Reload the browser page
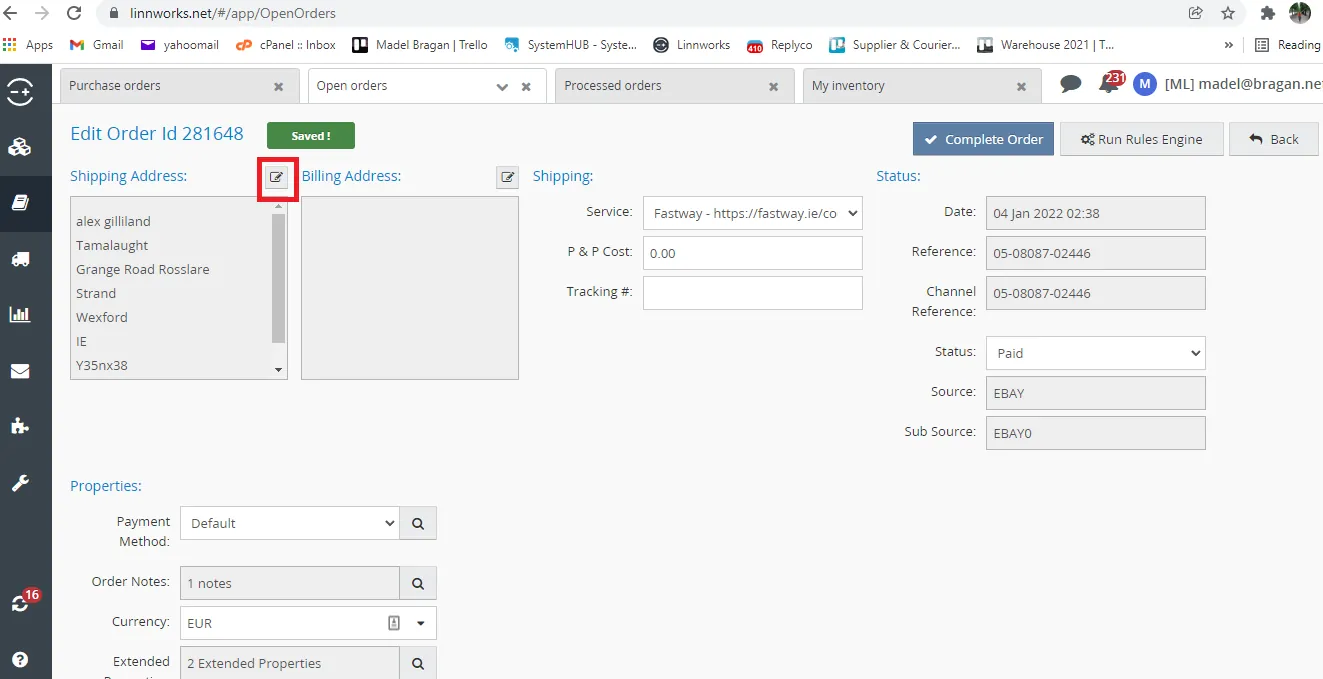Screen dimensions: 1323x679 pyautogui.click(x=74, y=14)
